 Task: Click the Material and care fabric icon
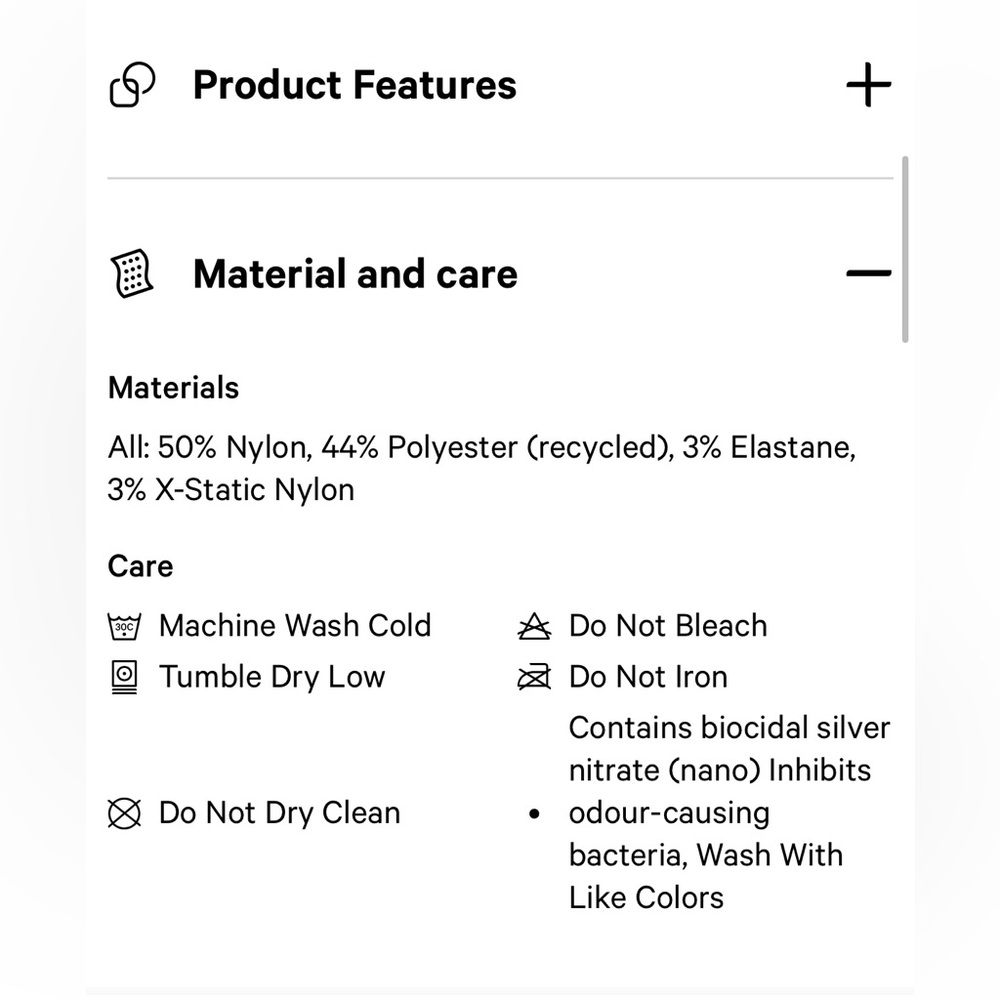132,274
